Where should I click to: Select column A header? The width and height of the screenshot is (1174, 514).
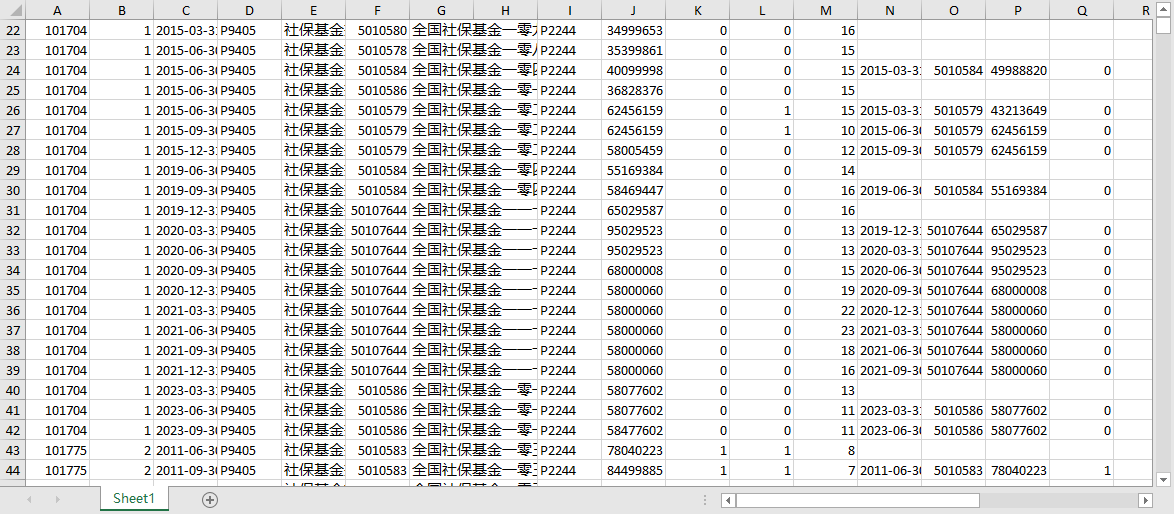58,10
